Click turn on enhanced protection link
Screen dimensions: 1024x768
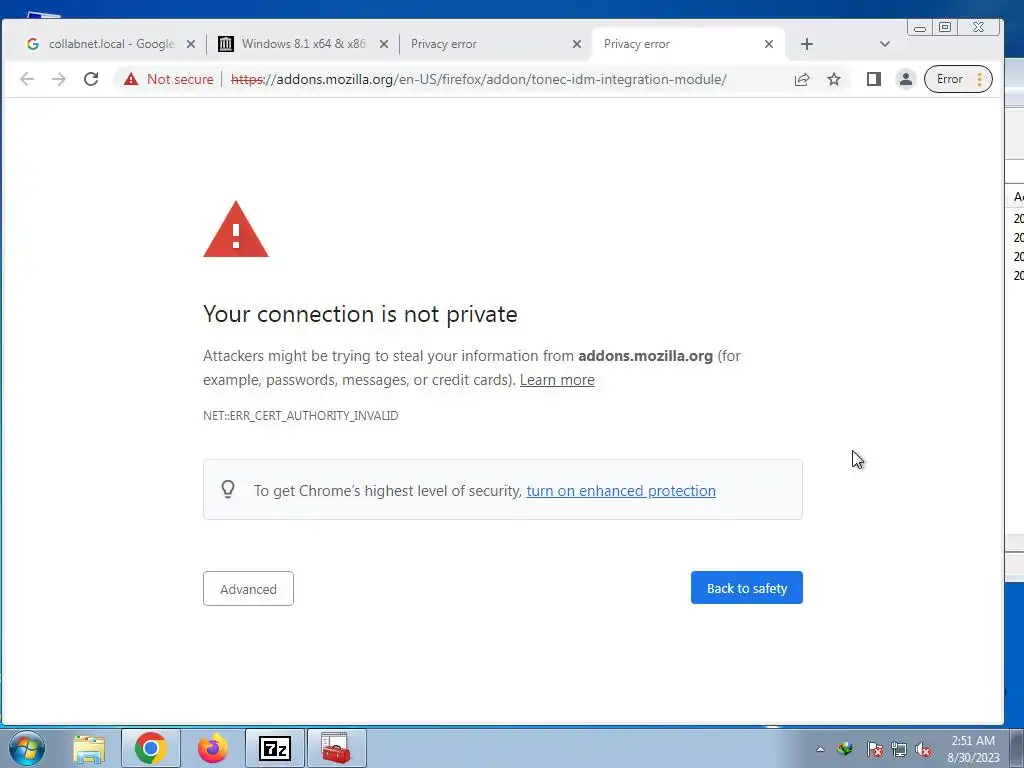pyautogui.click(x=621, y=490)
